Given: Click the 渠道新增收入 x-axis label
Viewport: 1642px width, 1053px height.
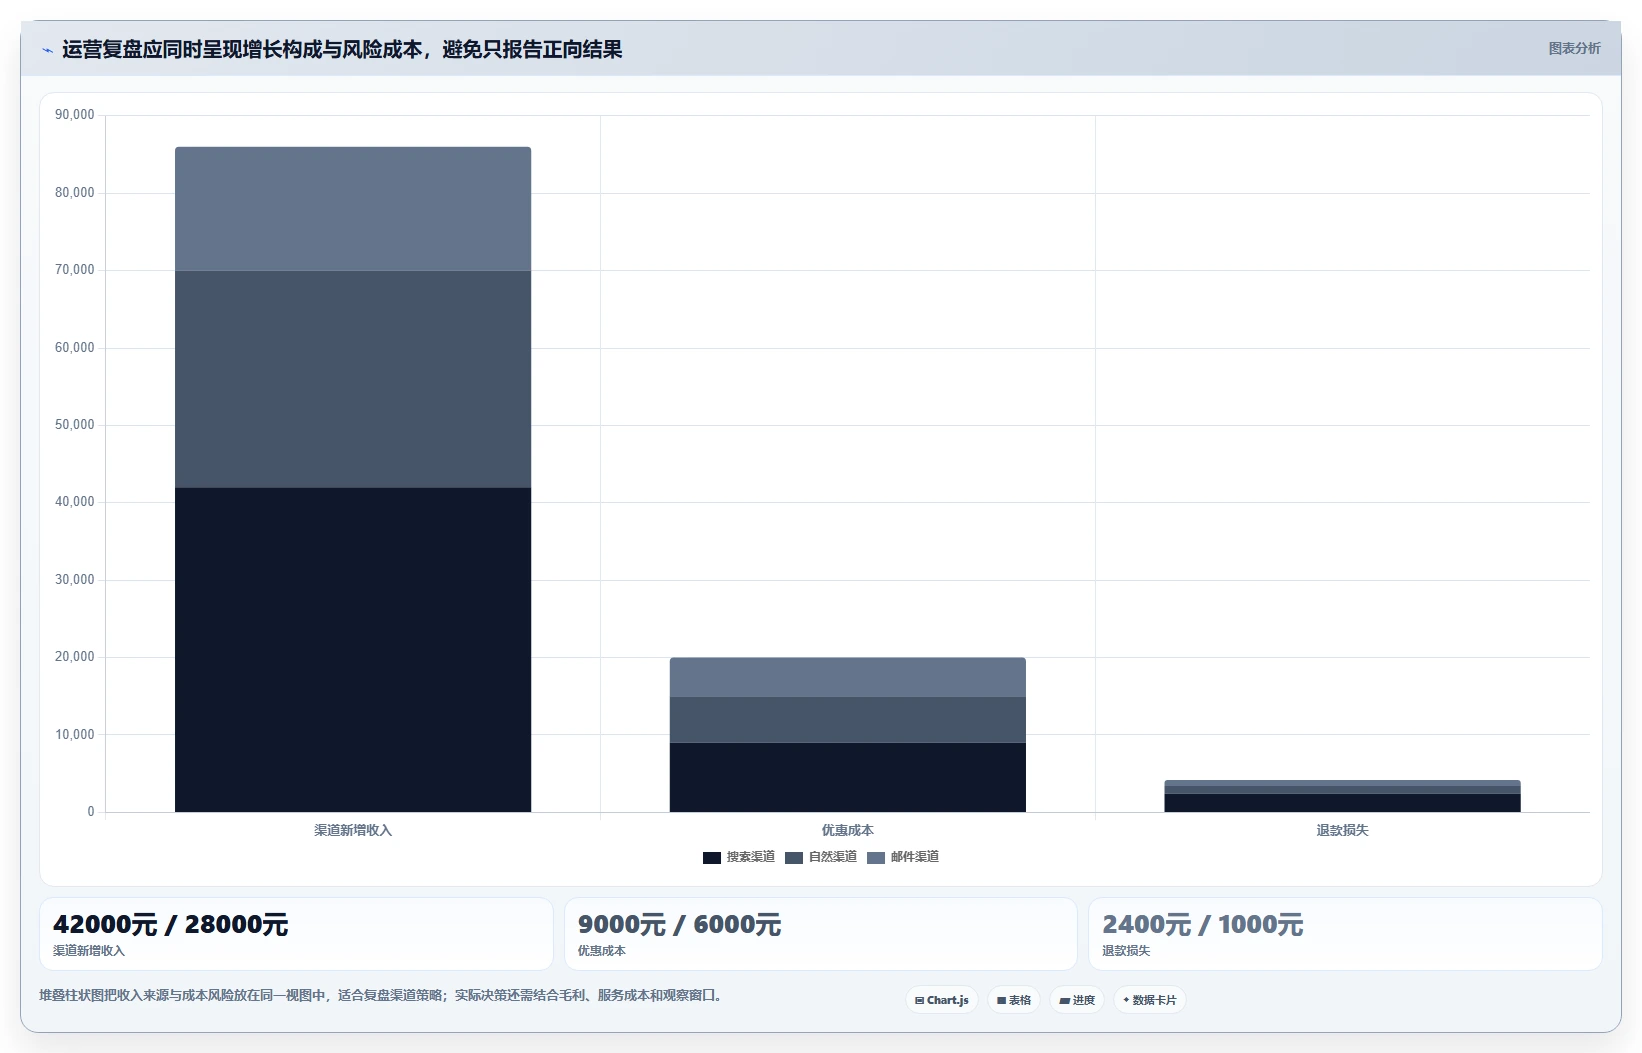Looking at the screenshot, I should (x=353, y=830).
